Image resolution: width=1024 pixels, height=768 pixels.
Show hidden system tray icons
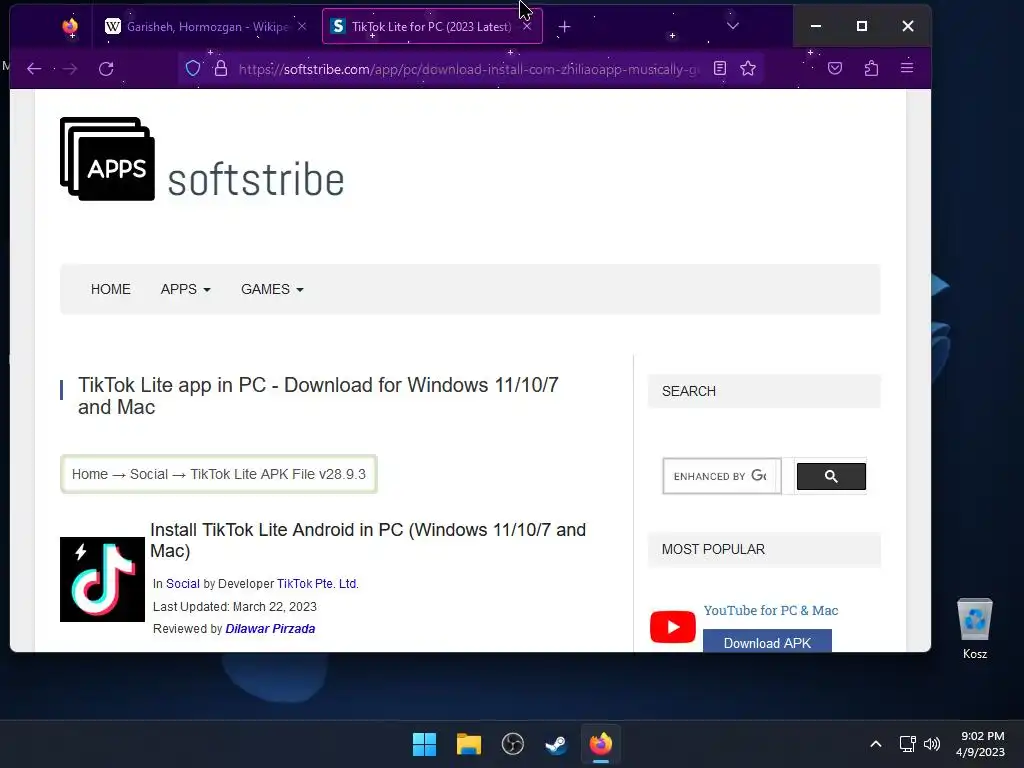coord(876,744)
